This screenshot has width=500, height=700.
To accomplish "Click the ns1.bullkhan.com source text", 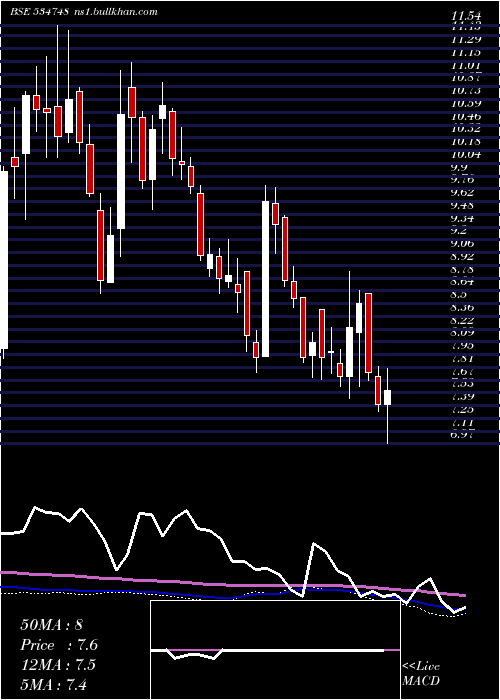I will (116, 12).
